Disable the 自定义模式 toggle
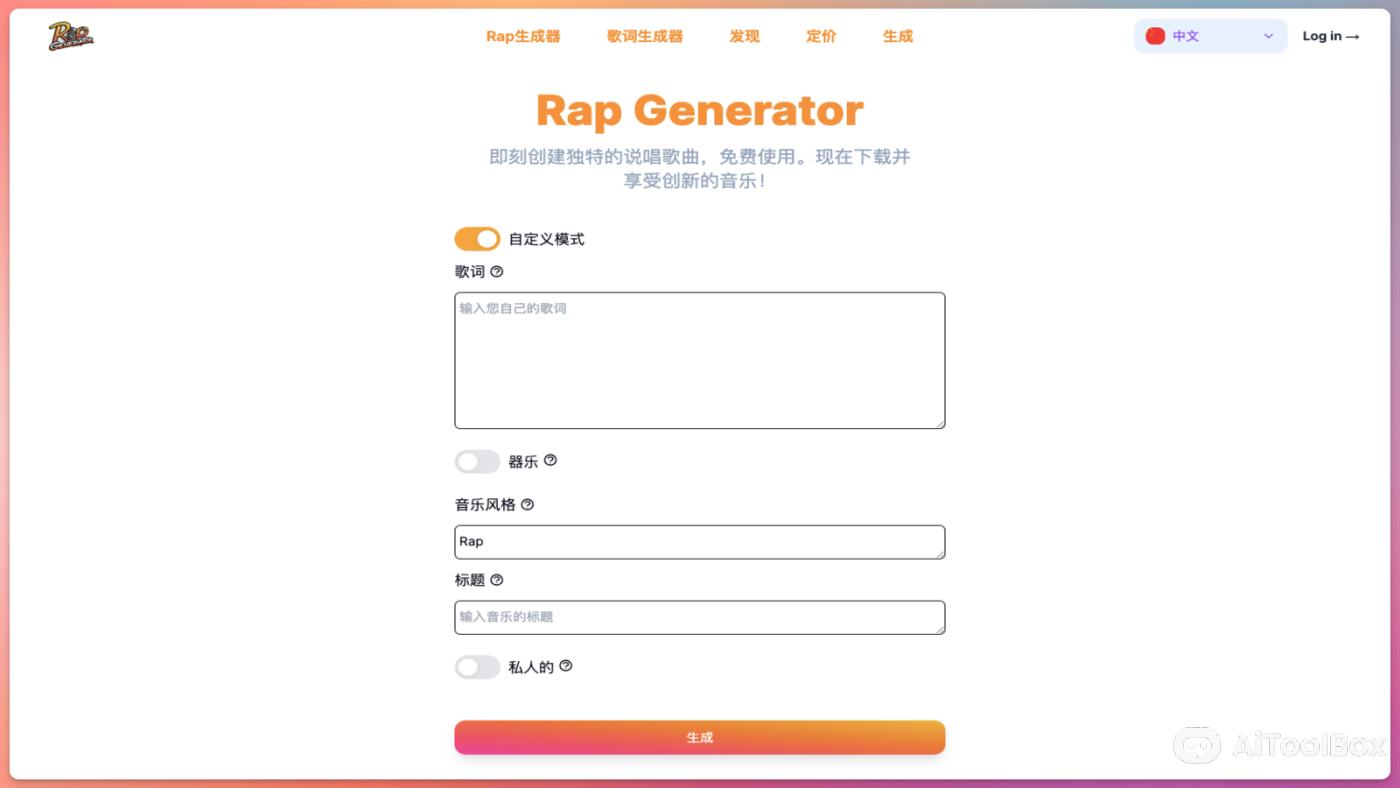 [477, 238]
